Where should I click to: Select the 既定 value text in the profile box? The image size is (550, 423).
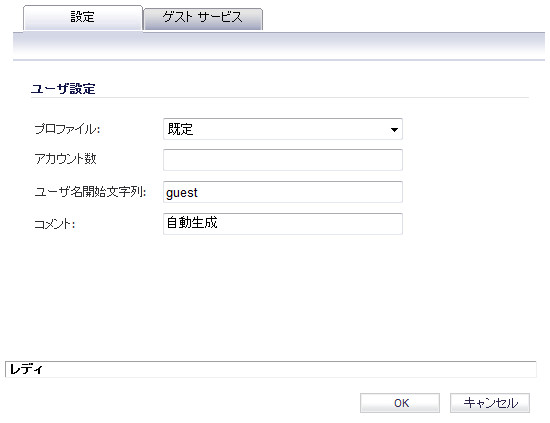[180, 129]
